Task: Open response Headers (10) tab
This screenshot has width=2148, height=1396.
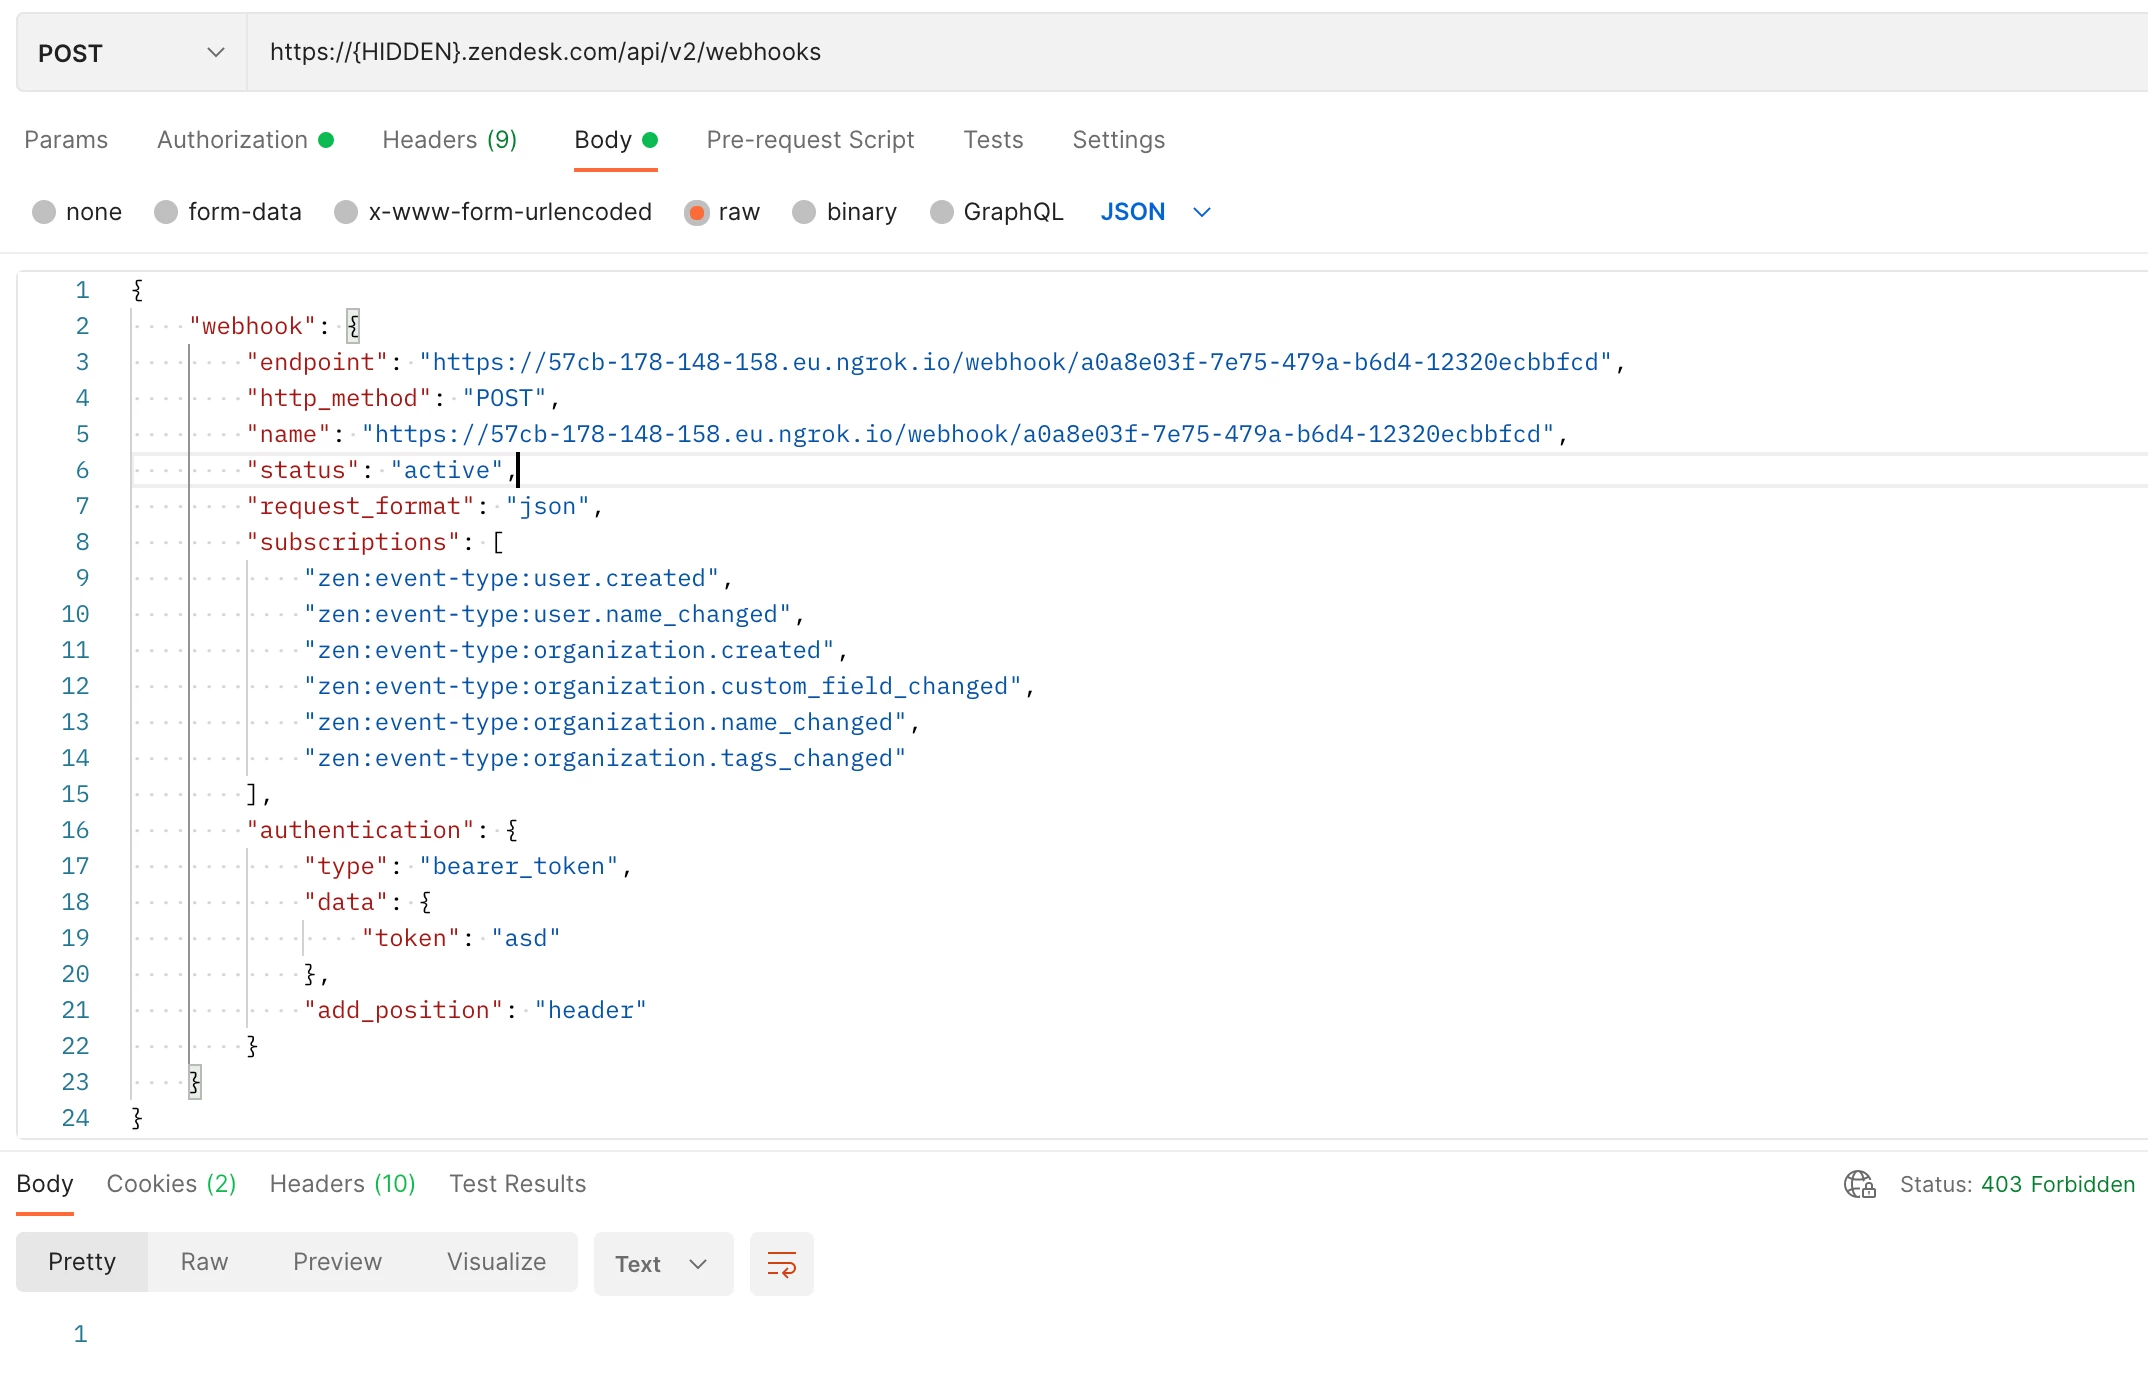Action: click(342, 1184)
